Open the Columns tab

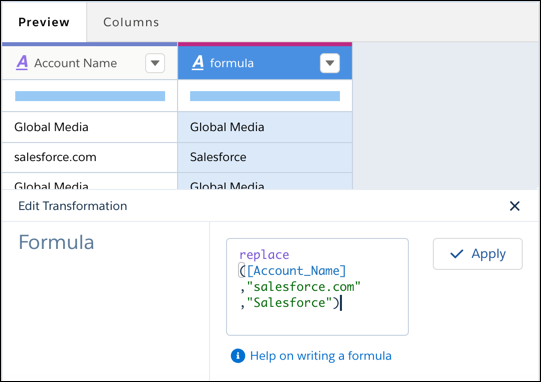click(131, 22)
